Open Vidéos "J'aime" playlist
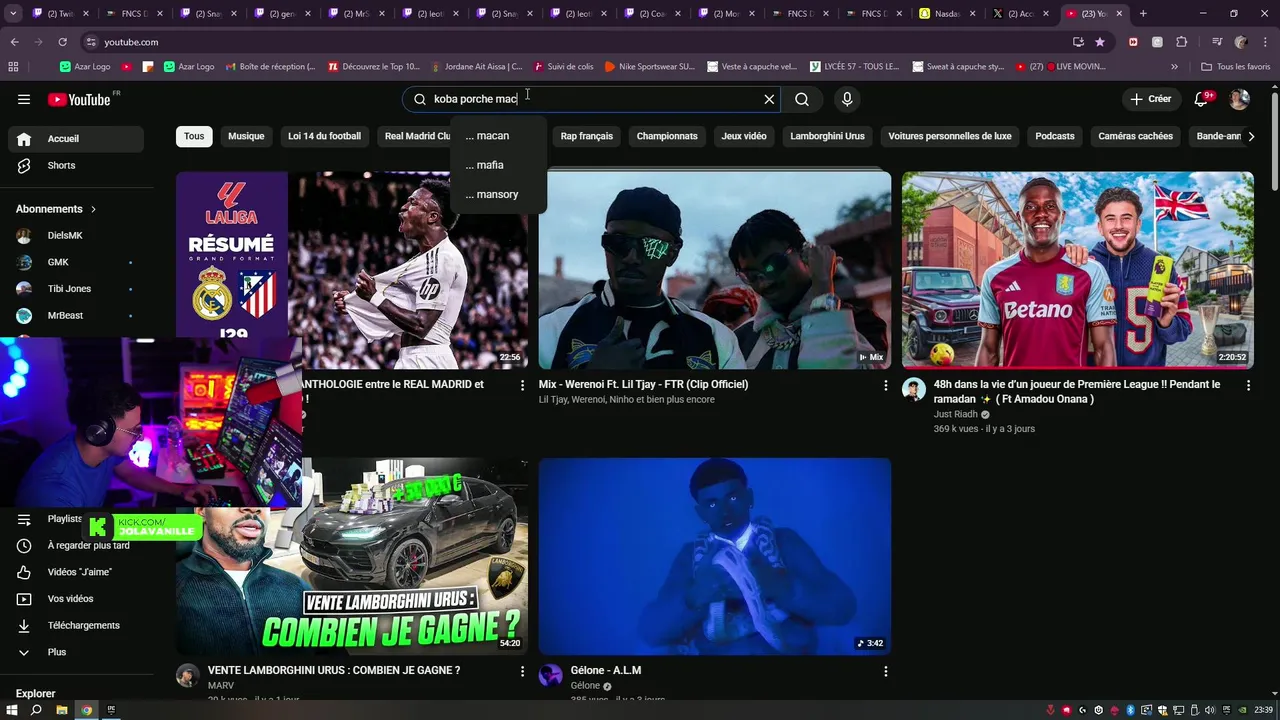 75,572
